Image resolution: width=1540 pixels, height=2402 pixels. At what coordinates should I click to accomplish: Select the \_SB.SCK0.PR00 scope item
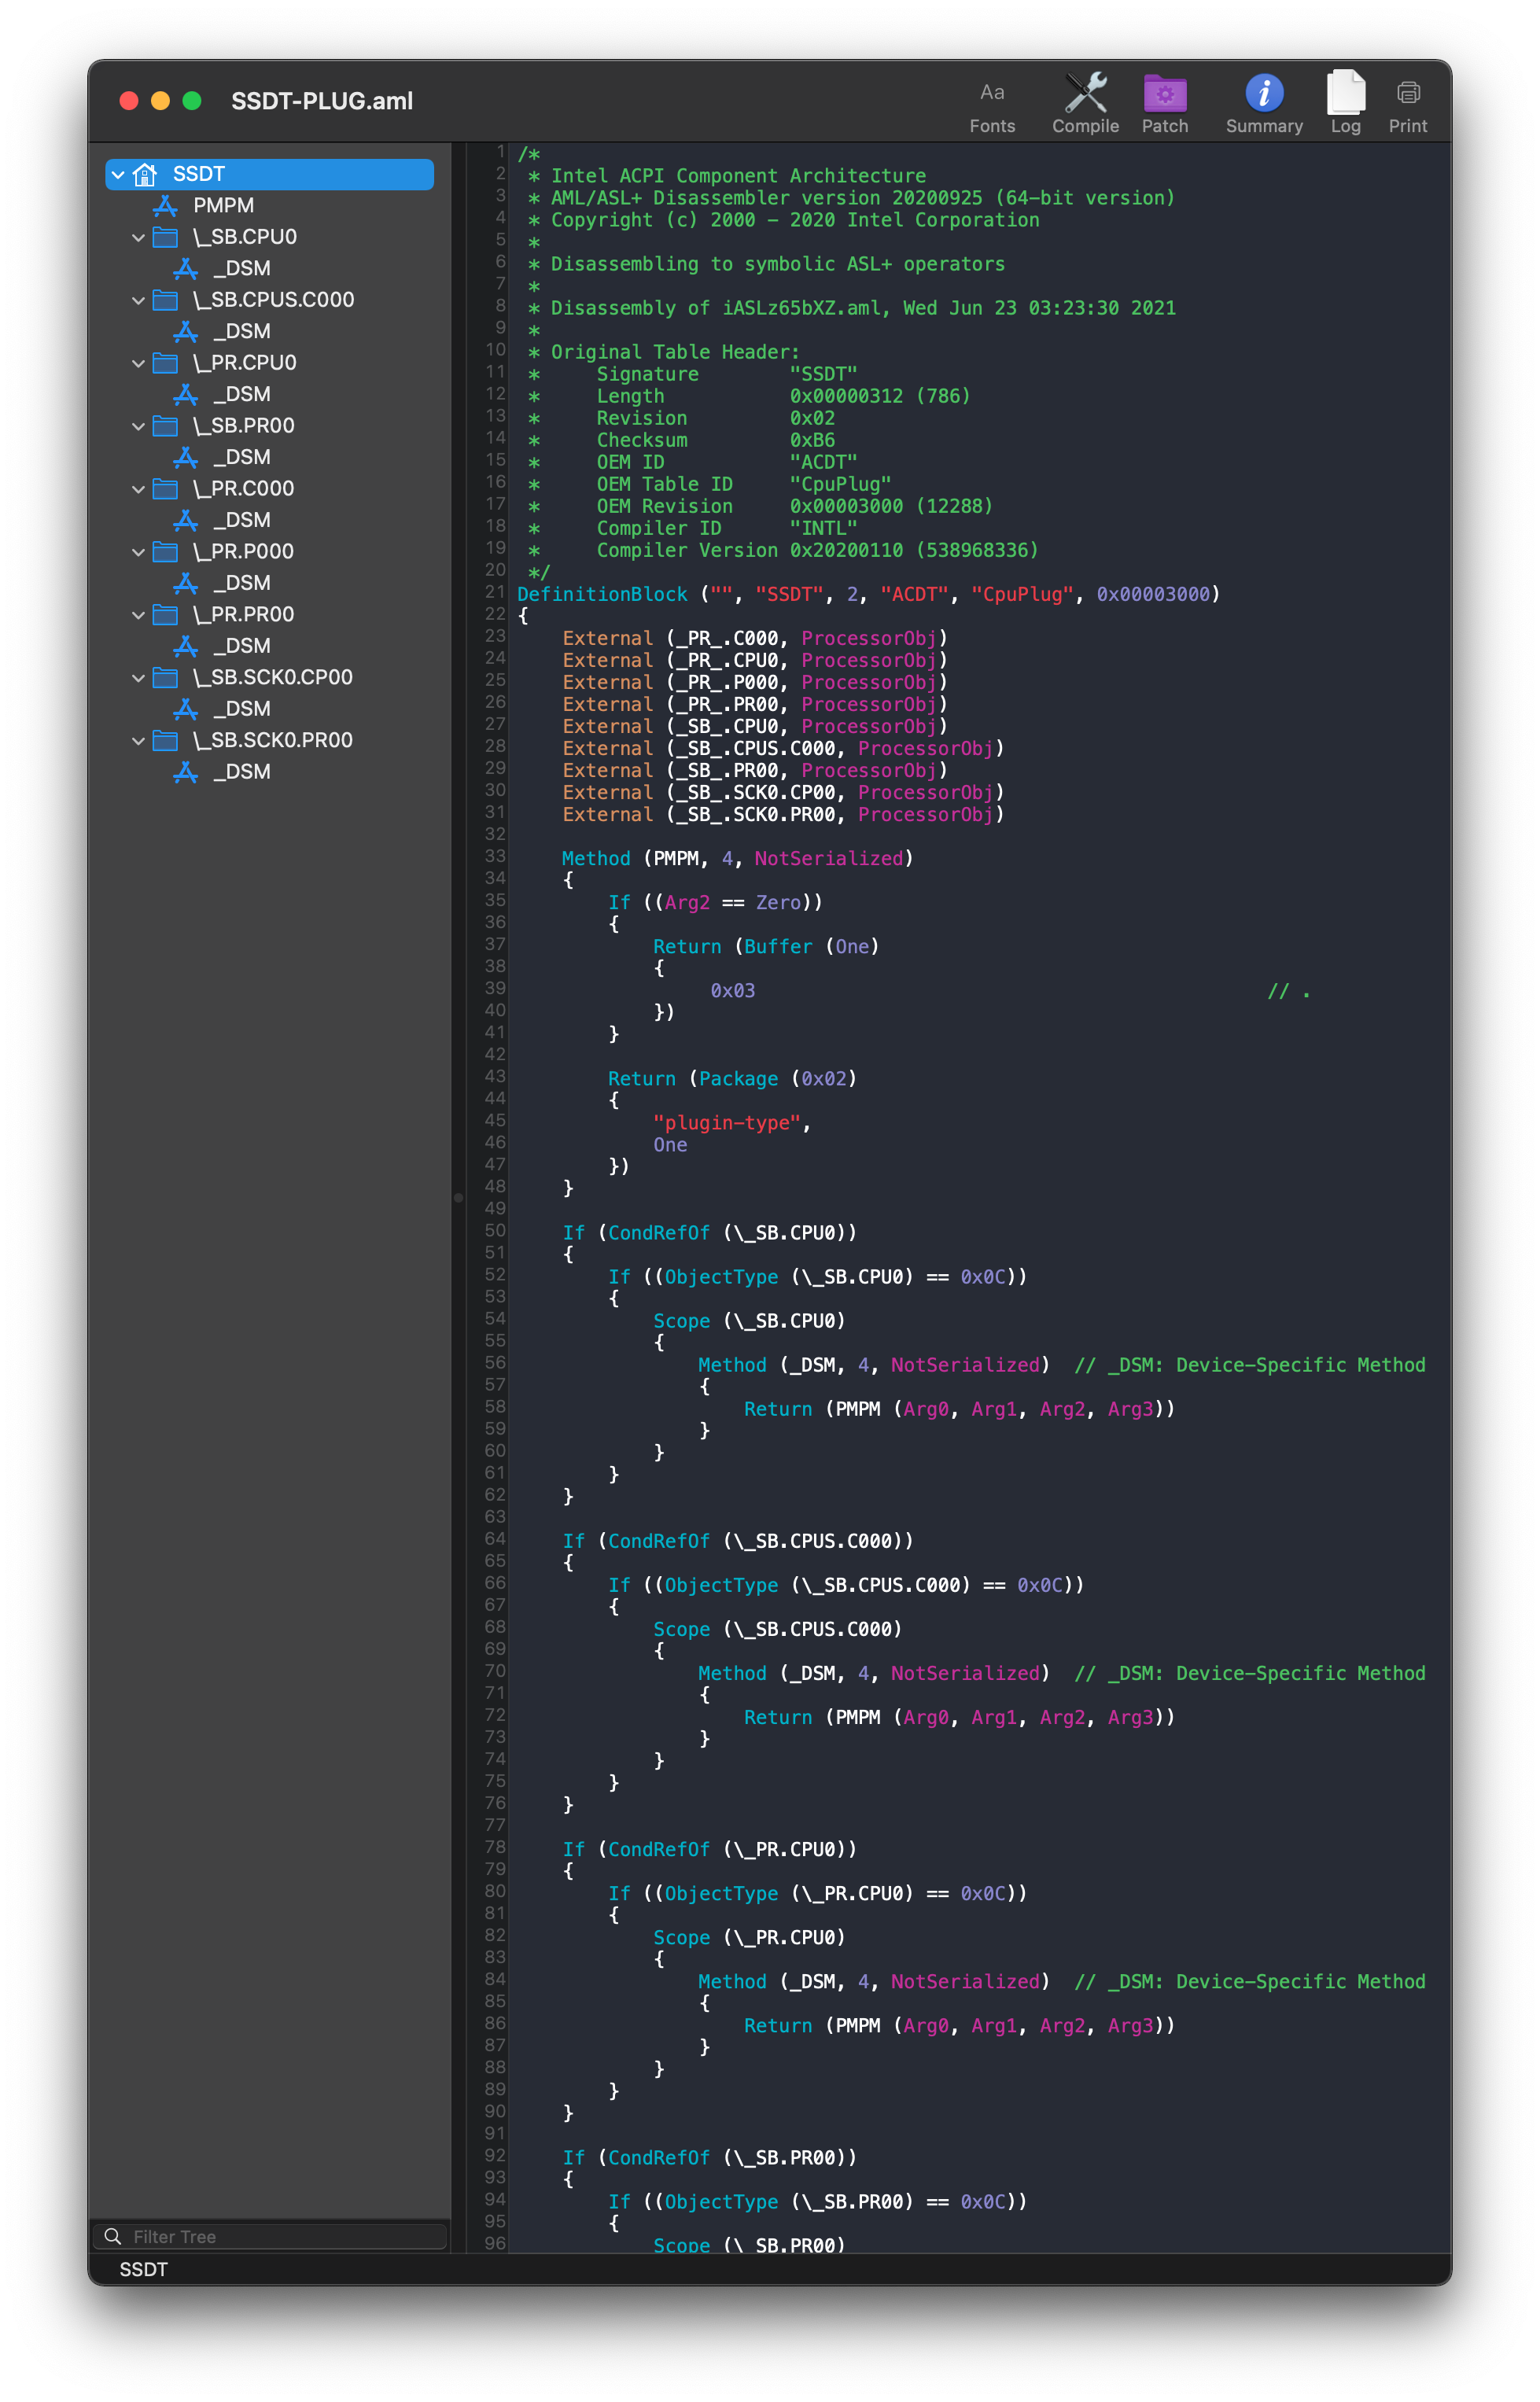coord(272,741)
